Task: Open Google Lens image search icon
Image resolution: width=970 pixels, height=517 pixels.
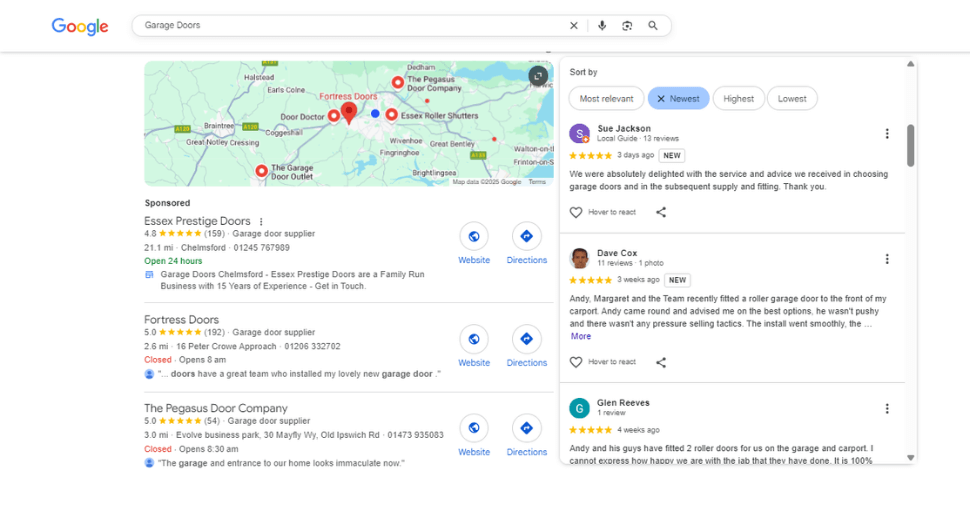Action: click(627, 26)
